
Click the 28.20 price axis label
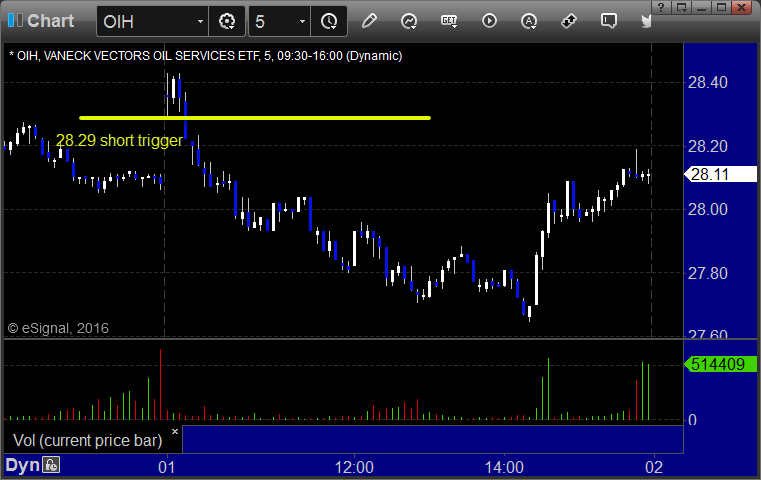pos(708,146)
